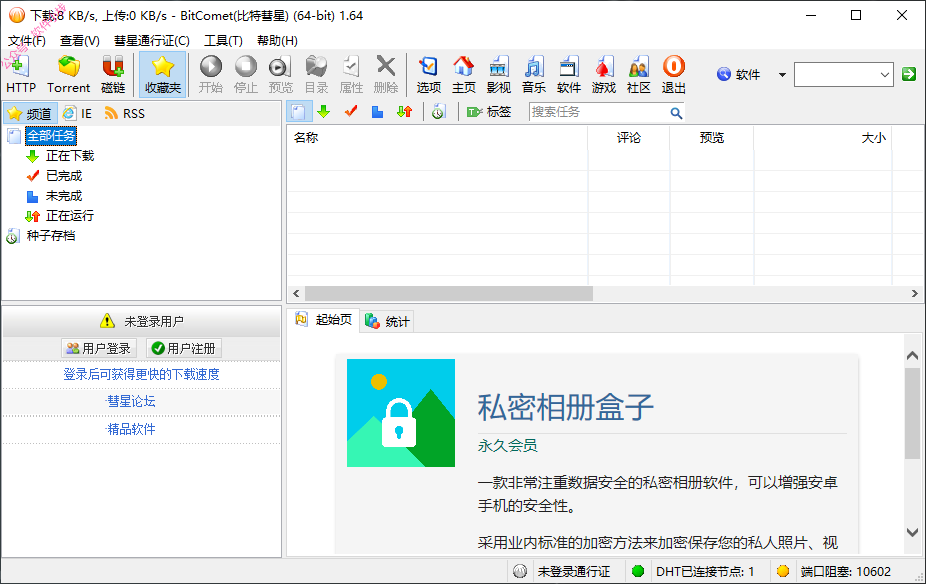Switch to the 频道 sidebar tab
Viewport: 926px width, 584px height.
tap(30, 113)
